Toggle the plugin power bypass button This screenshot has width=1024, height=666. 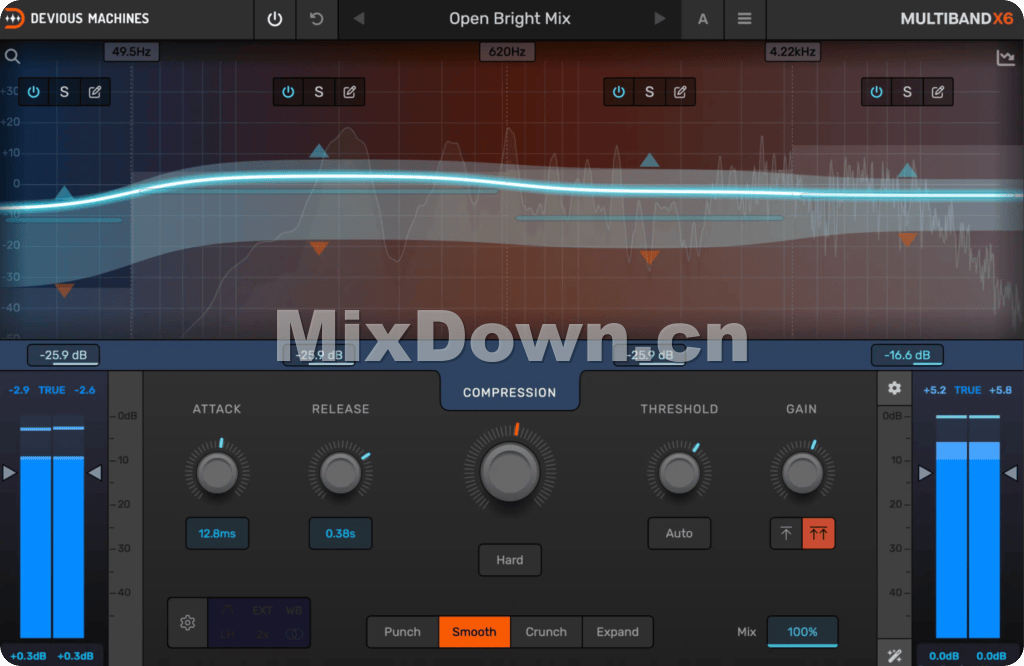coord(275,19)
